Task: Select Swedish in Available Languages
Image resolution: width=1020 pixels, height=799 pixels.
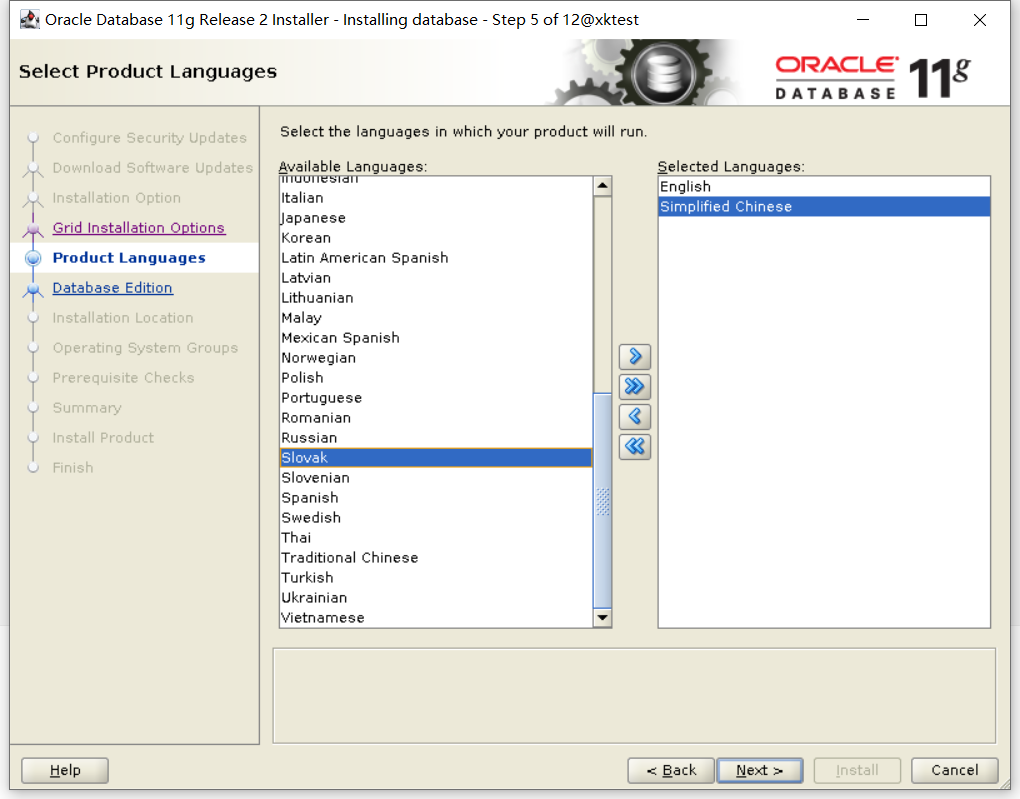Action: [436, 518]
